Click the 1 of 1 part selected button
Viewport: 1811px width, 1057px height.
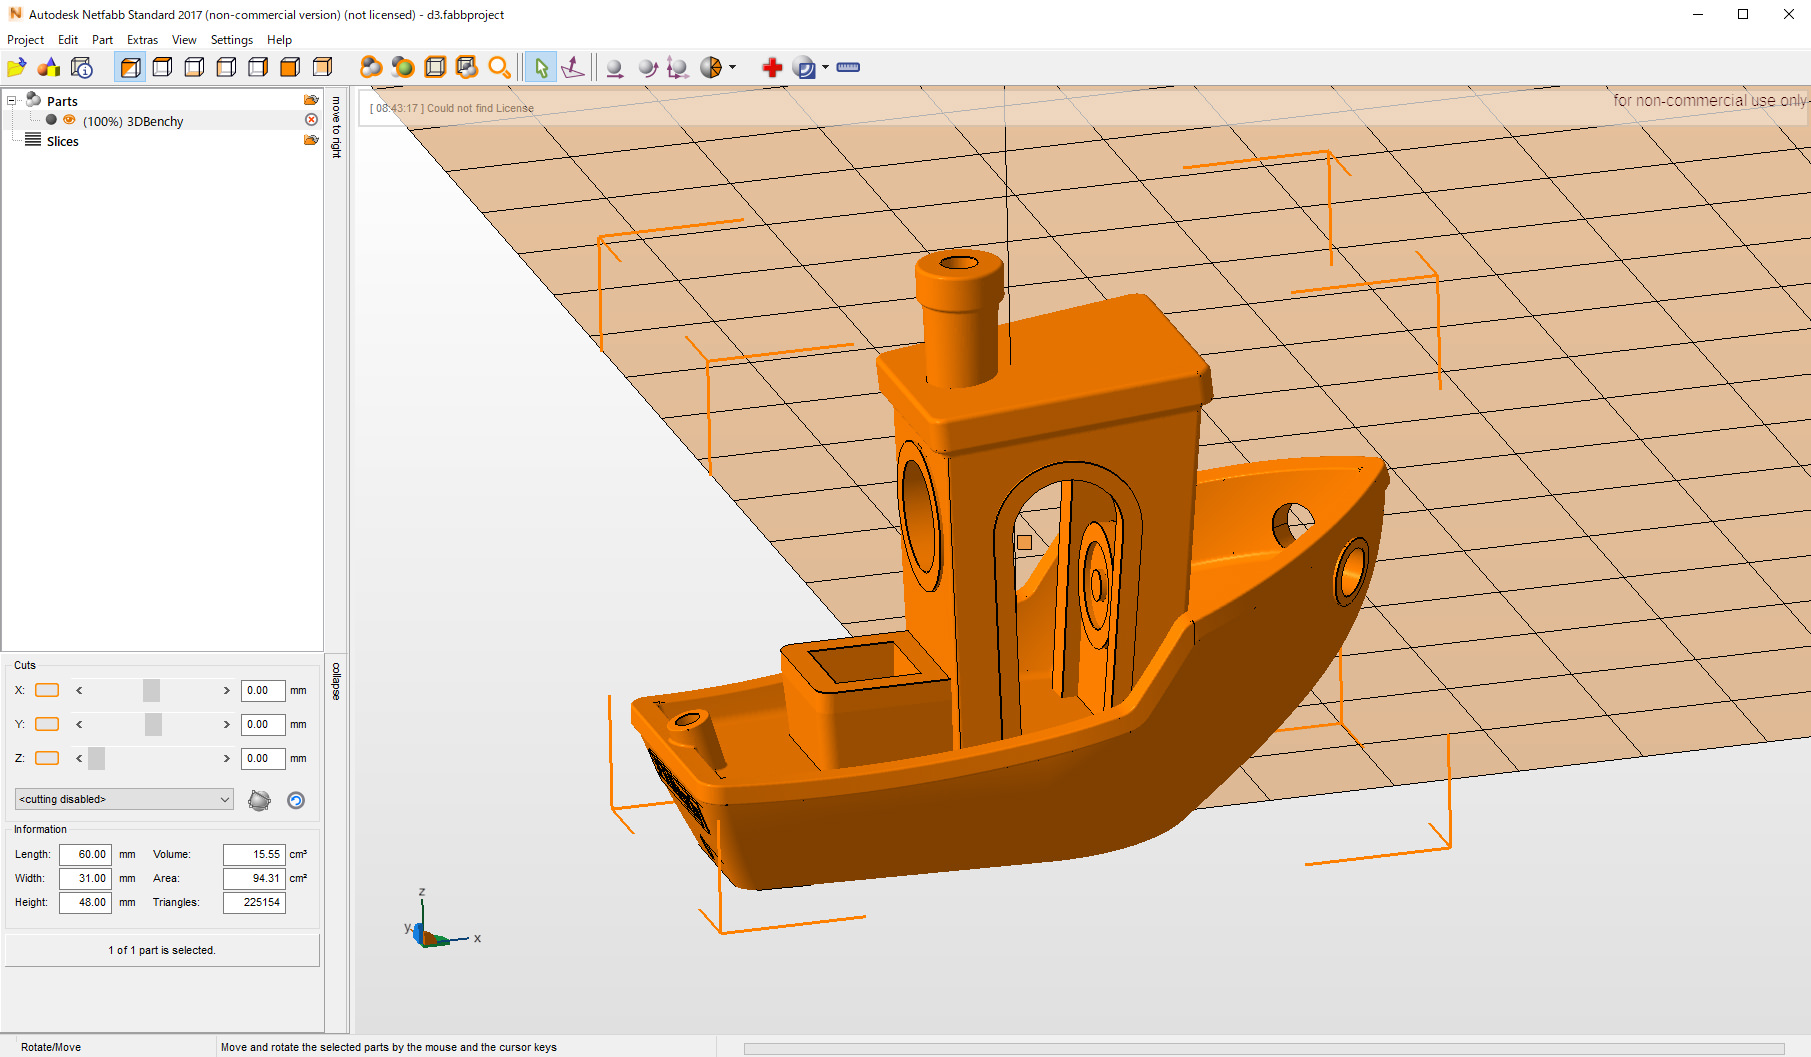tap(162, 950)
